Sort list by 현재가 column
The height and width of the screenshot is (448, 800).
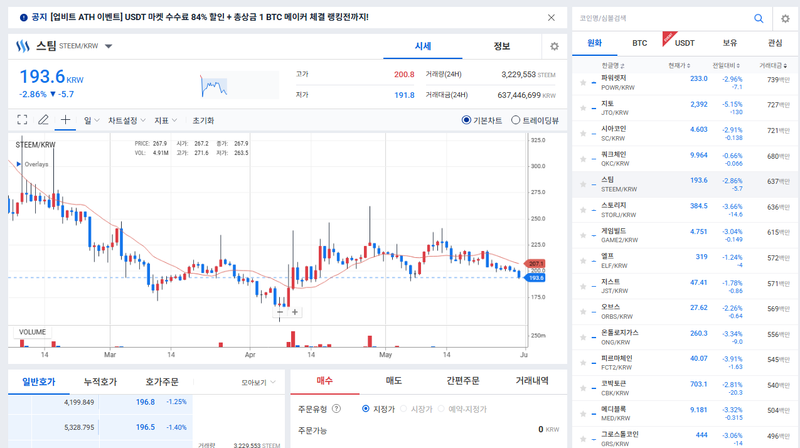coord(679,65)
